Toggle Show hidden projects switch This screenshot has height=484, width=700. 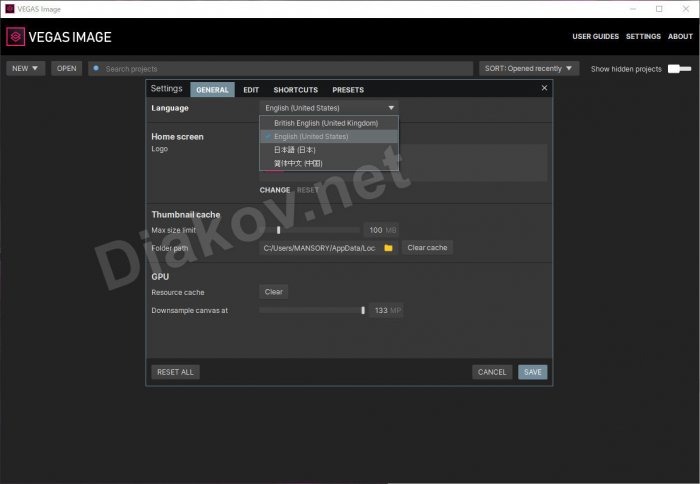coord(679,69)
